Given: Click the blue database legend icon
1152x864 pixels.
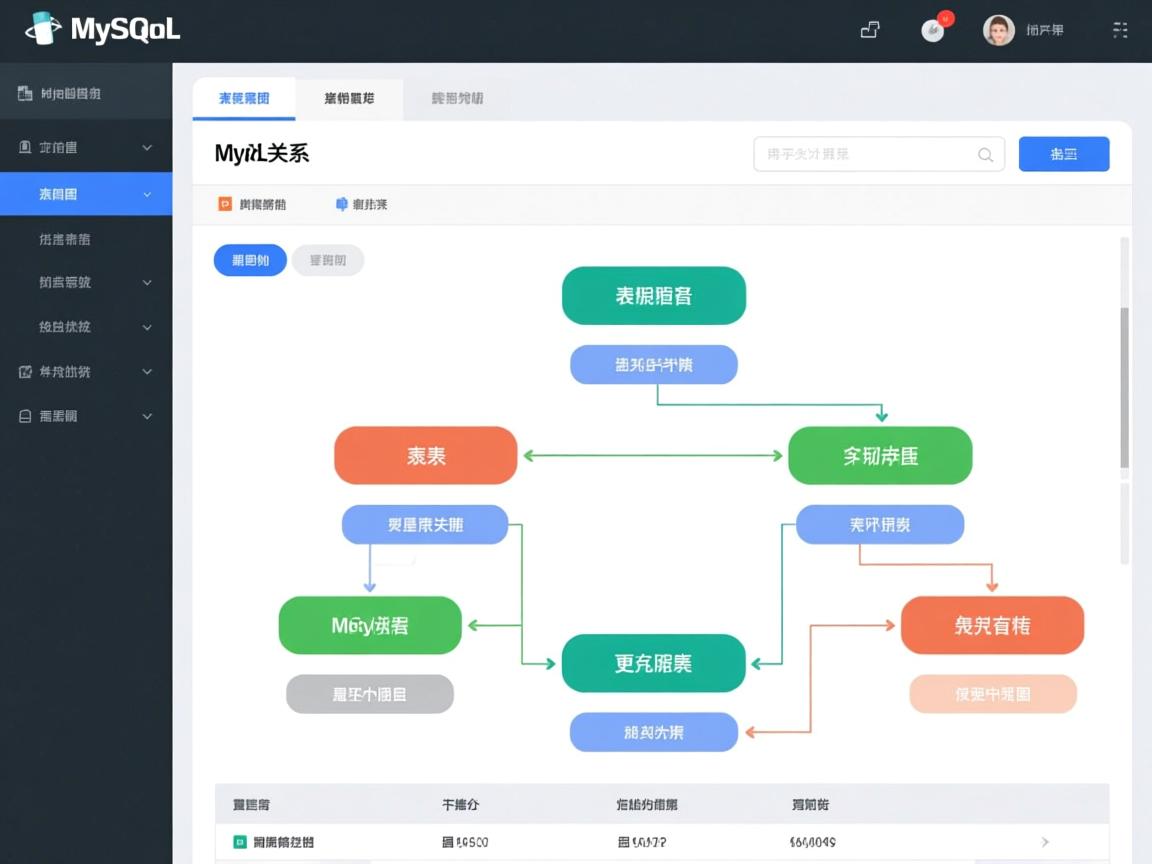Looking at the screenshot, I should pos(340,203).
